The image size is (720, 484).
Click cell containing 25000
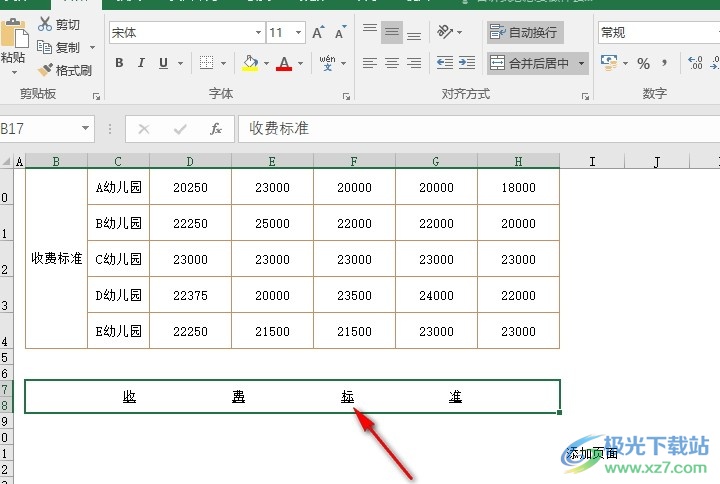[x=272, y=223]
